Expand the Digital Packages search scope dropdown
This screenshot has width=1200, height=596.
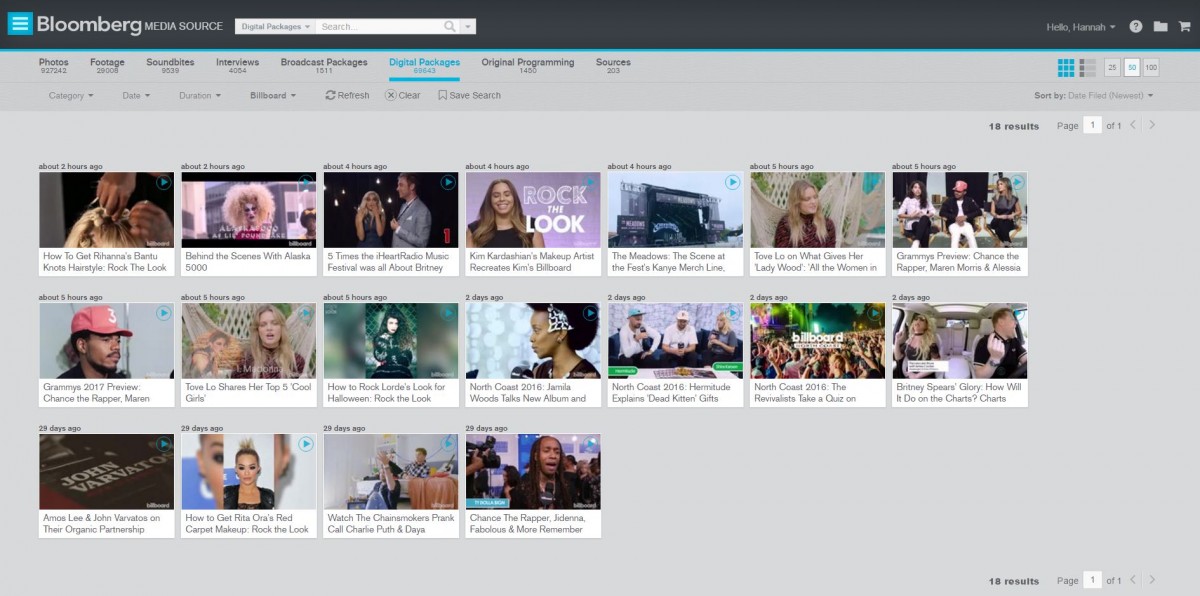[276, 27]
